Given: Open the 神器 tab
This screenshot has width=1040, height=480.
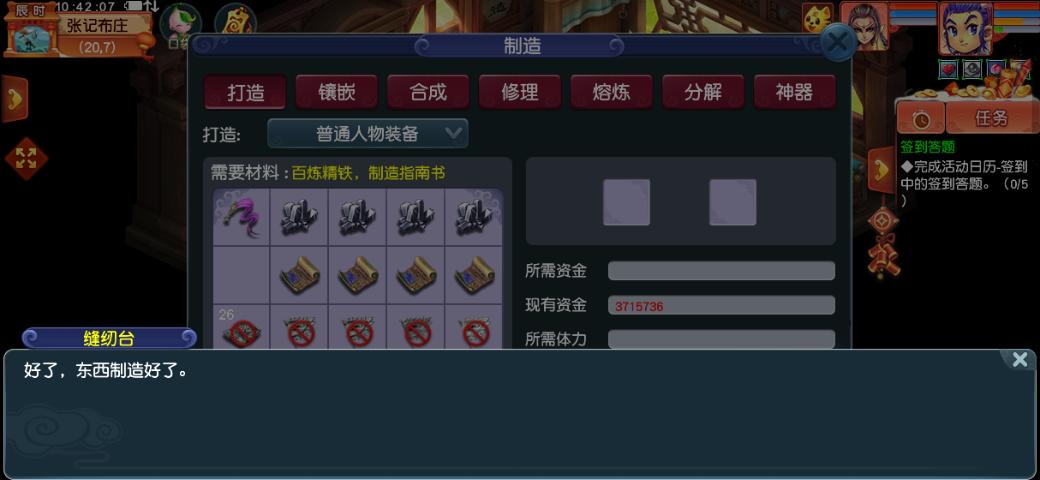Looking at the screenshot, I should (795, 92).
